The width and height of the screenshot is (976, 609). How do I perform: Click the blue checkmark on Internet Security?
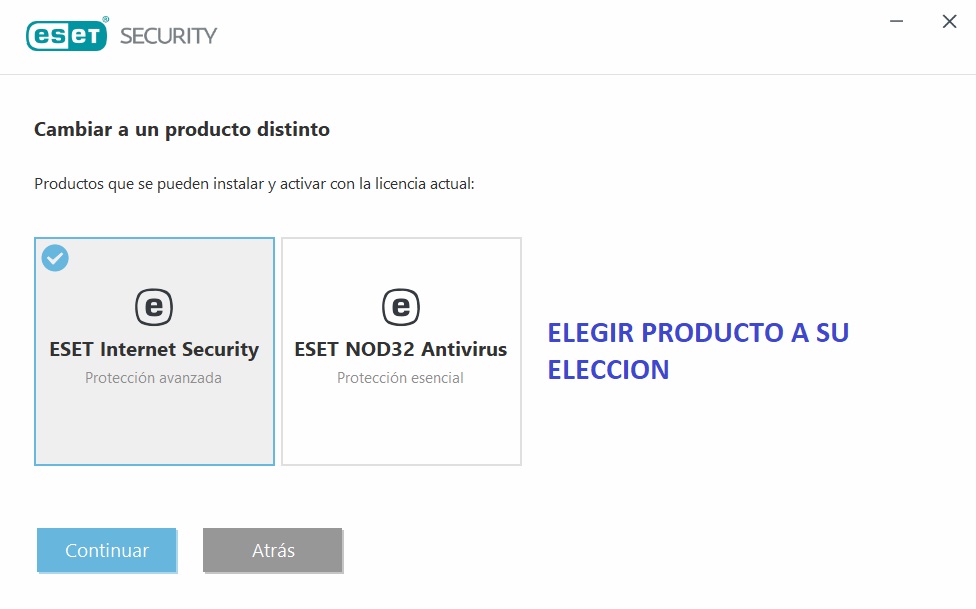[x=55, y=257]
